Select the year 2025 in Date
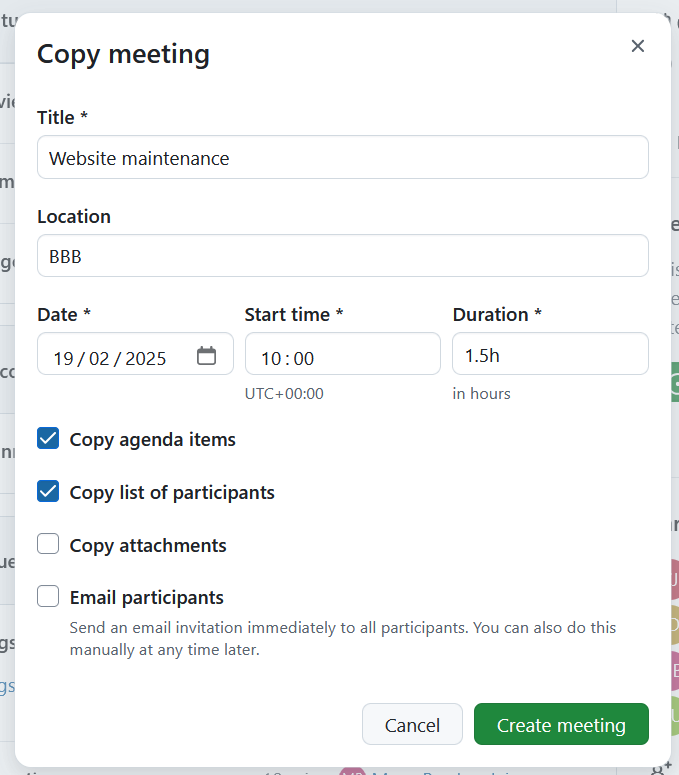This screenshot has height=775, width=679. [x=146, y=358]
